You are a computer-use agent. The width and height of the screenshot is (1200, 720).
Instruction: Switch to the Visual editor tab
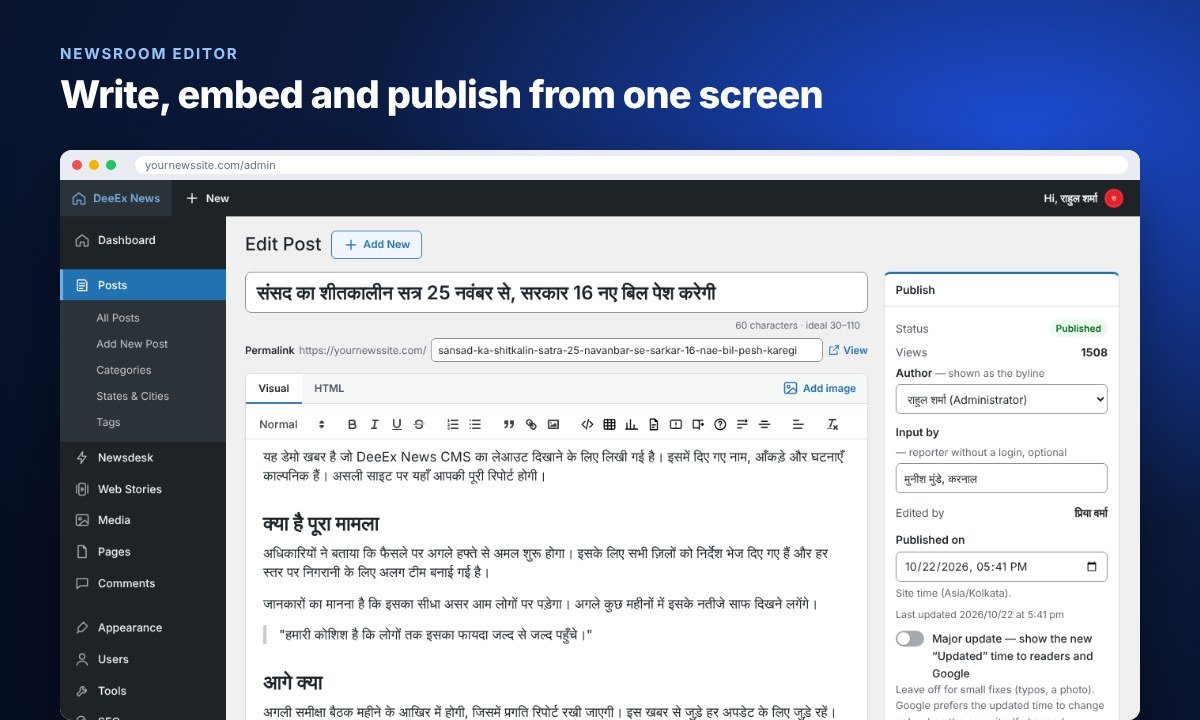pos(274,388)
